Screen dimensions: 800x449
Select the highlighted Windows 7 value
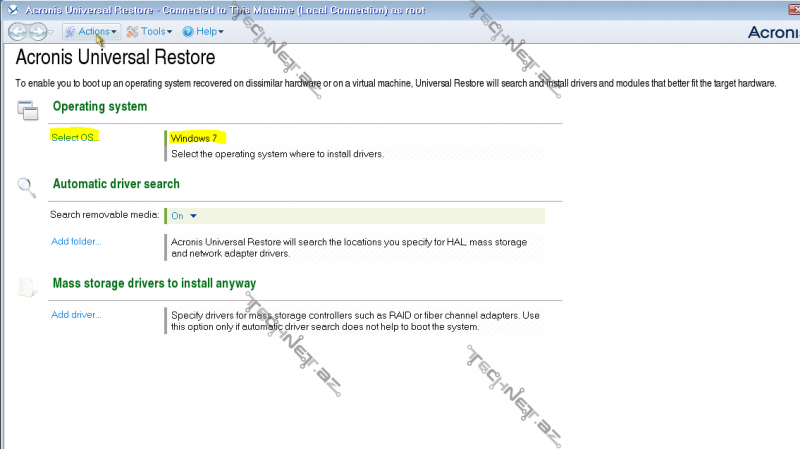194,137
